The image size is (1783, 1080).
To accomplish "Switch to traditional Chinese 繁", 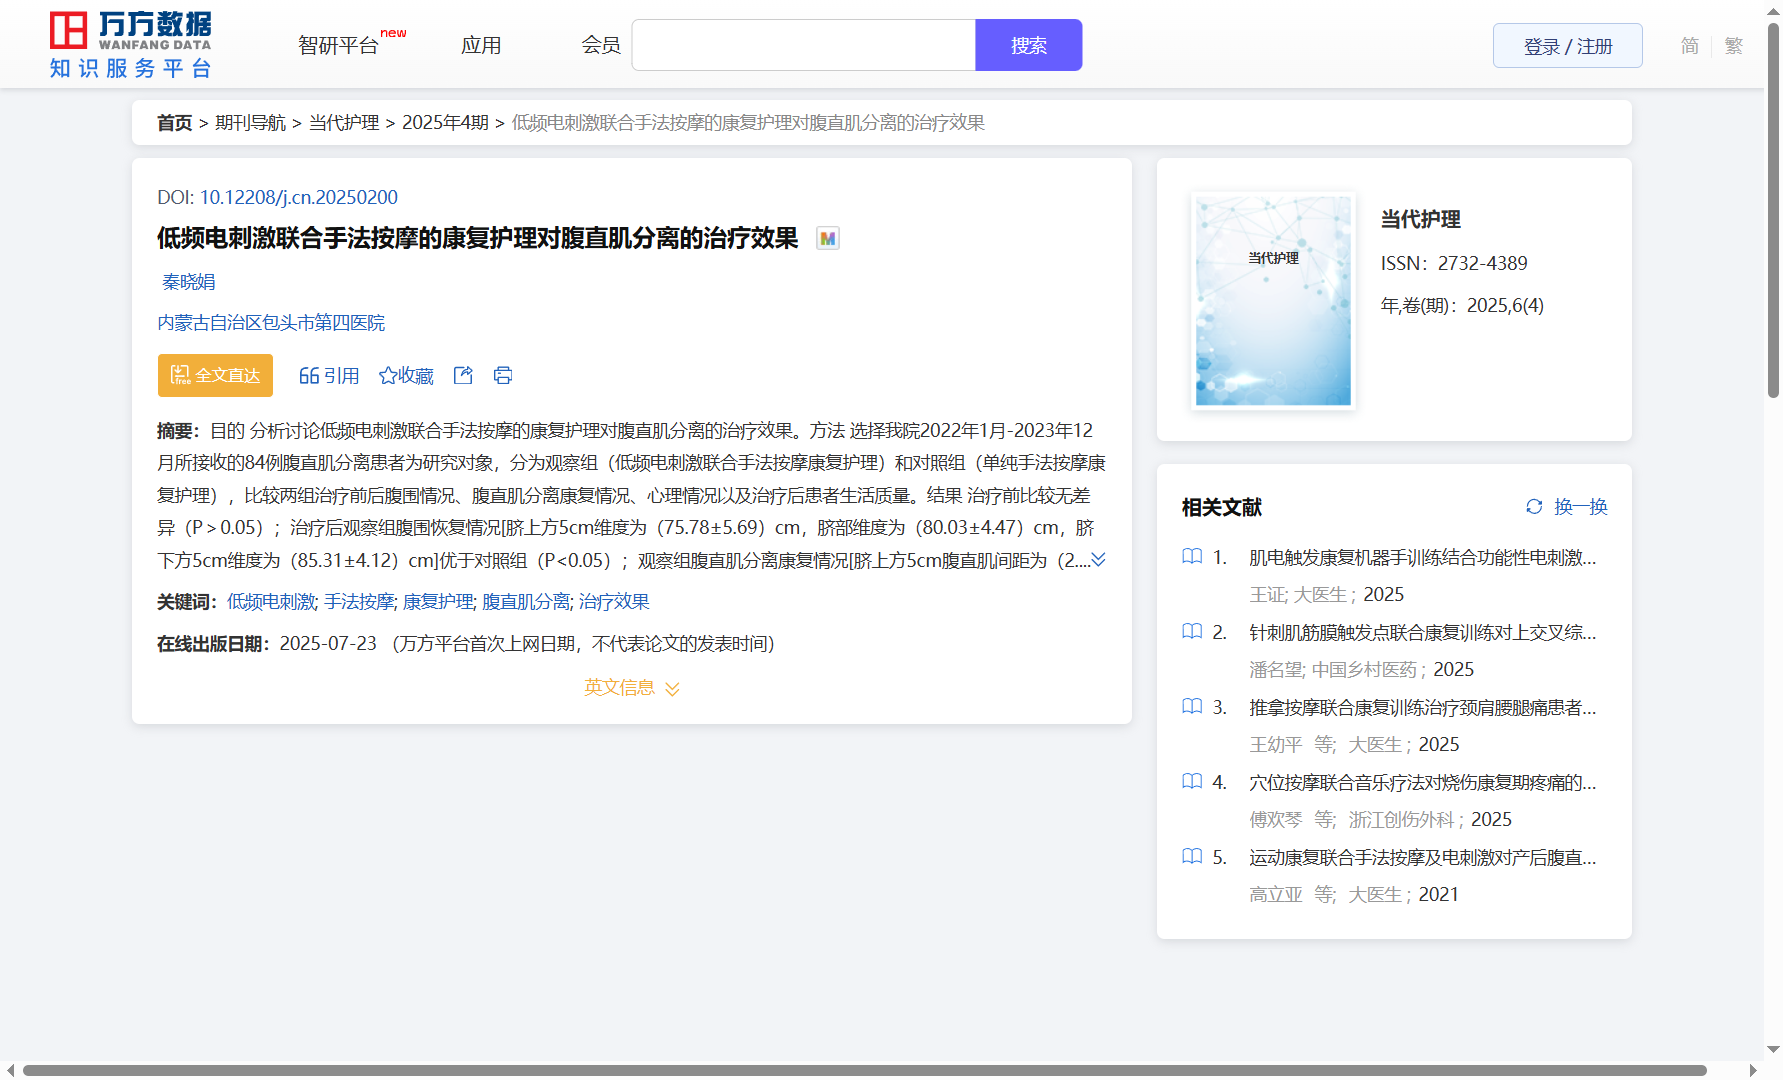I will (1734, 46).
